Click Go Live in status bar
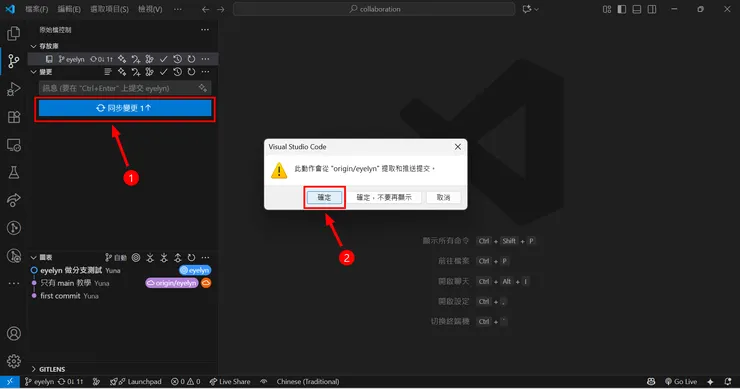 [681, 381]
